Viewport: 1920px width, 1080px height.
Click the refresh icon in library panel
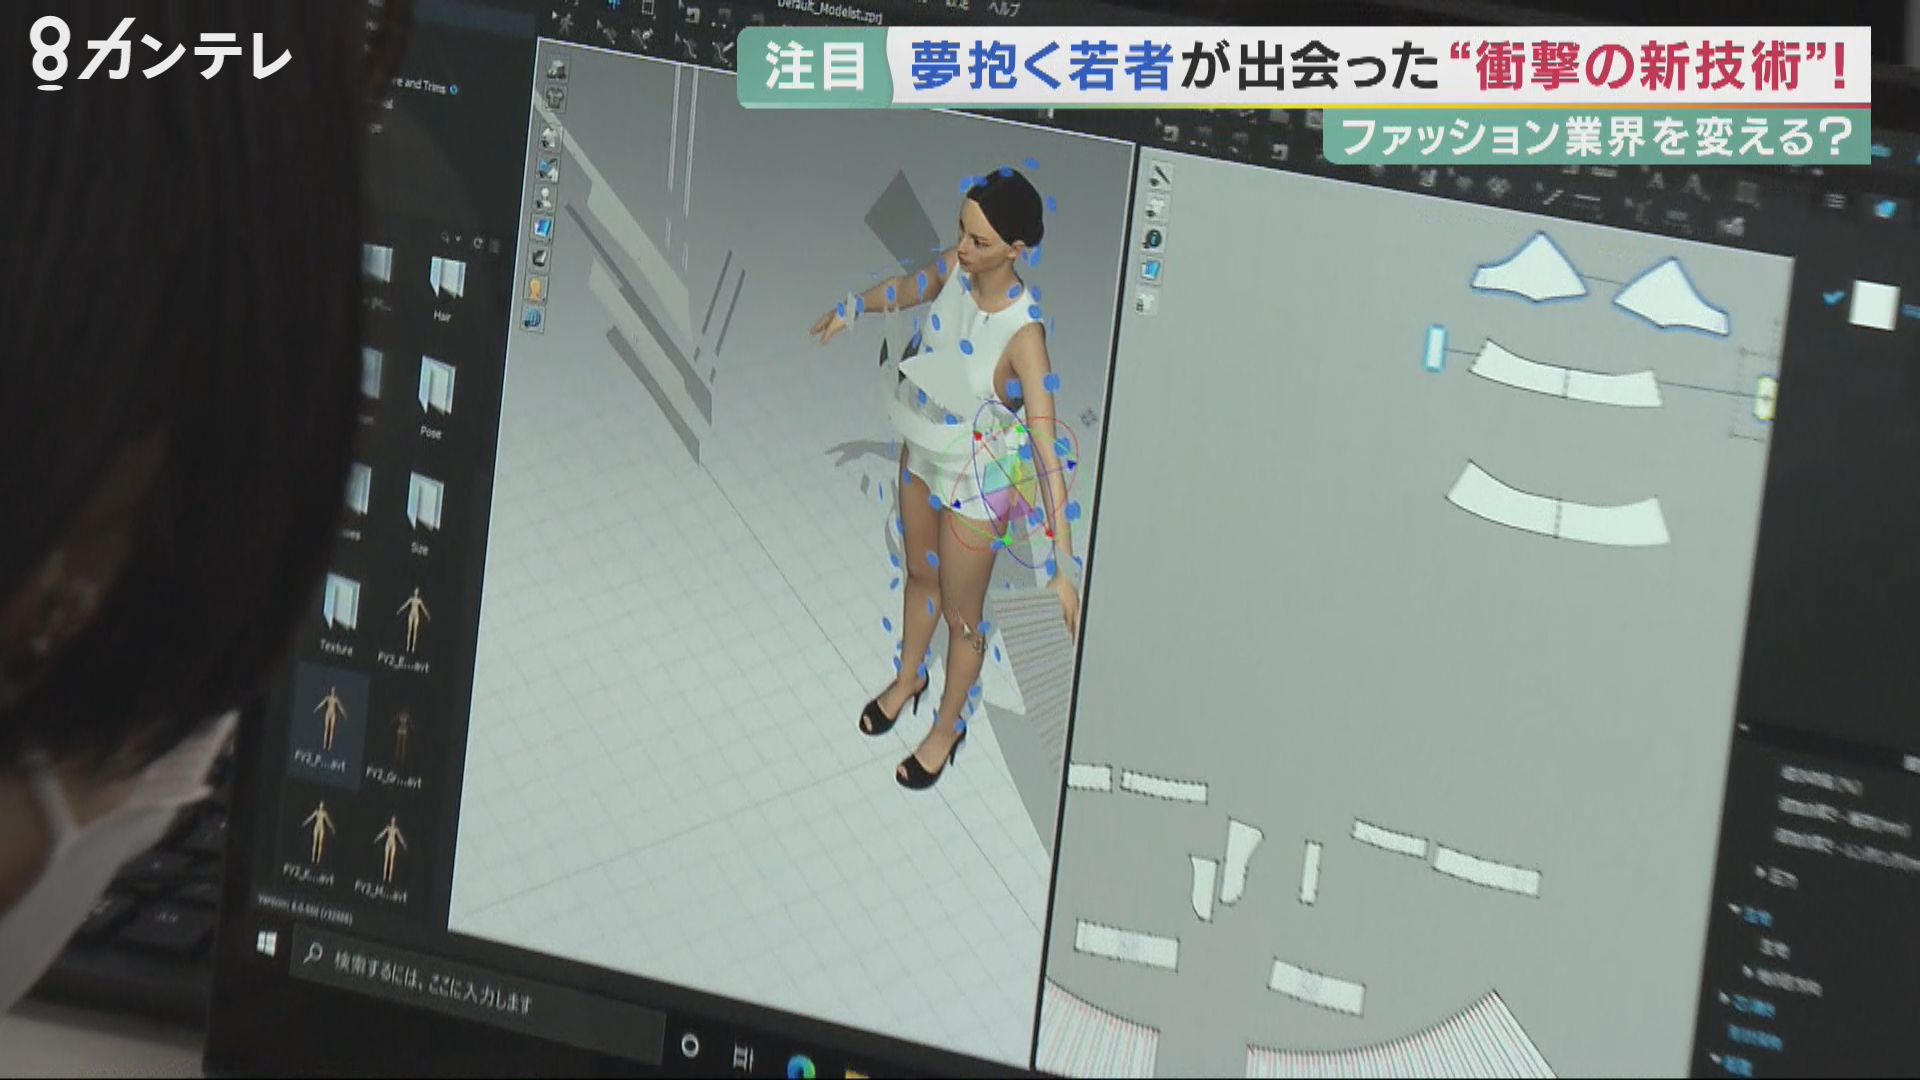pos(478,243)
